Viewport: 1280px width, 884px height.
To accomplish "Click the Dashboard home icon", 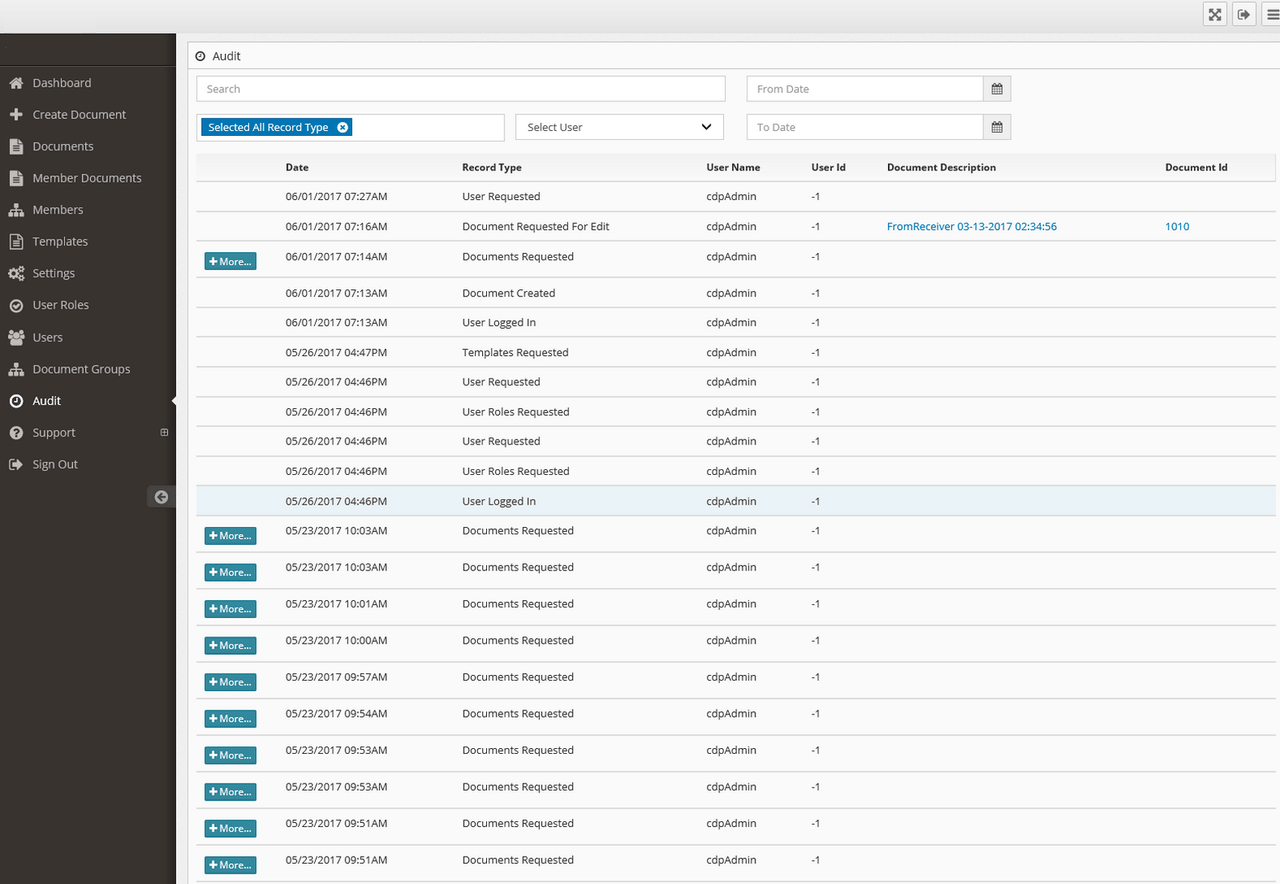I will pos(16,83).
